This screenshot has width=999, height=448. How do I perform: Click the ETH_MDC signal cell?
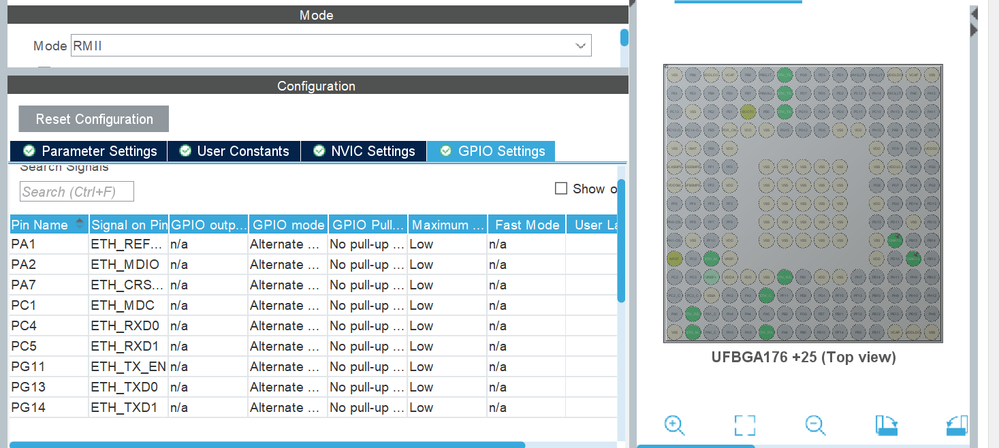(129, 305)
